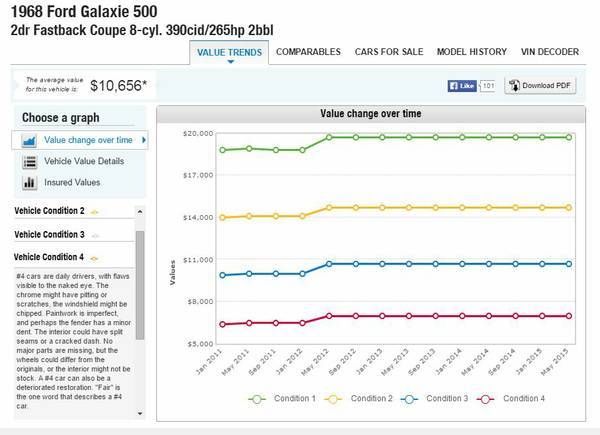
Task: Open the VIN Decoder tab
Action: point(549,52)
